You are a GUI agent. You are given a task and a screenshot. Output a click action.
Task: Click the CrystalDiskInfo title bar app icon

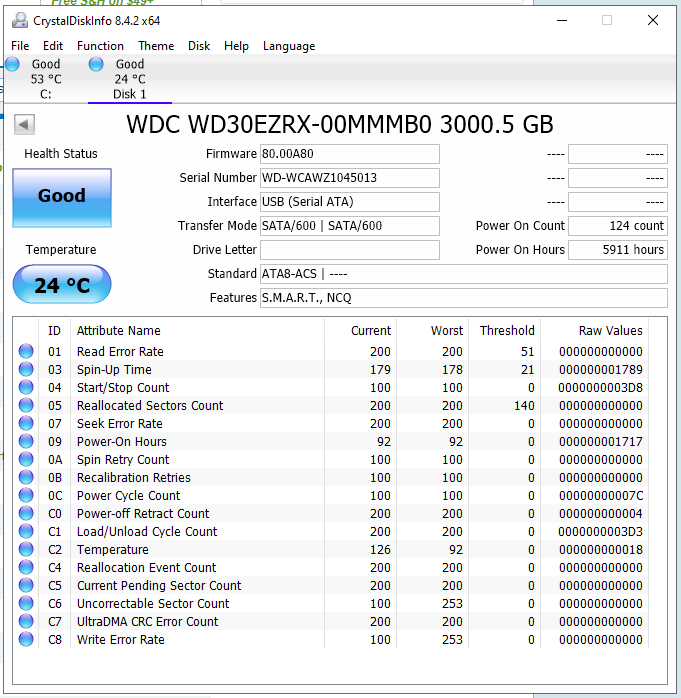[19, 21]
